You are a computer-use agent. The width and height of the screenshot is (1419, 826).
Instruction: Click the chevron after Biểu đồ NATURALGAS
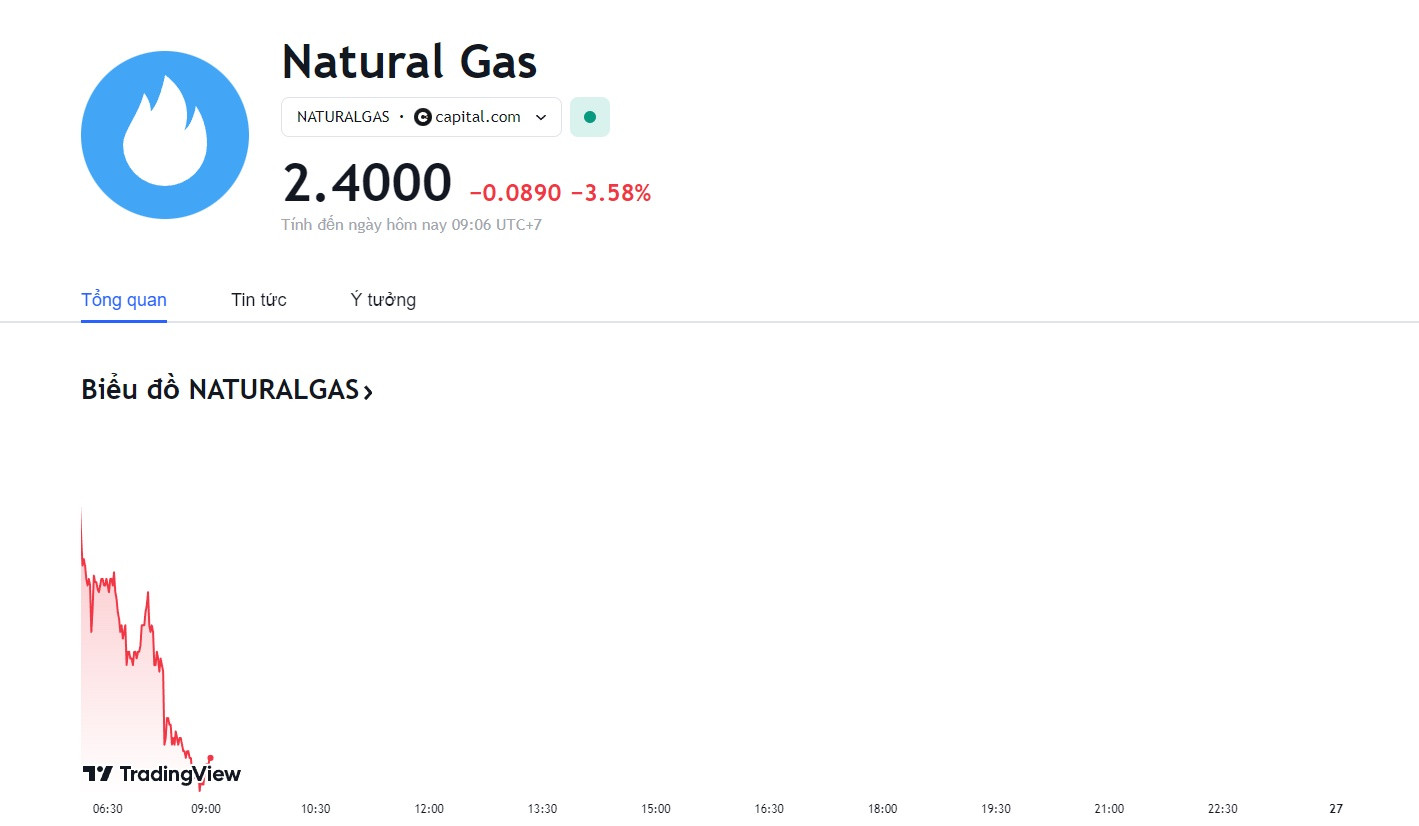tap(368, 392)
